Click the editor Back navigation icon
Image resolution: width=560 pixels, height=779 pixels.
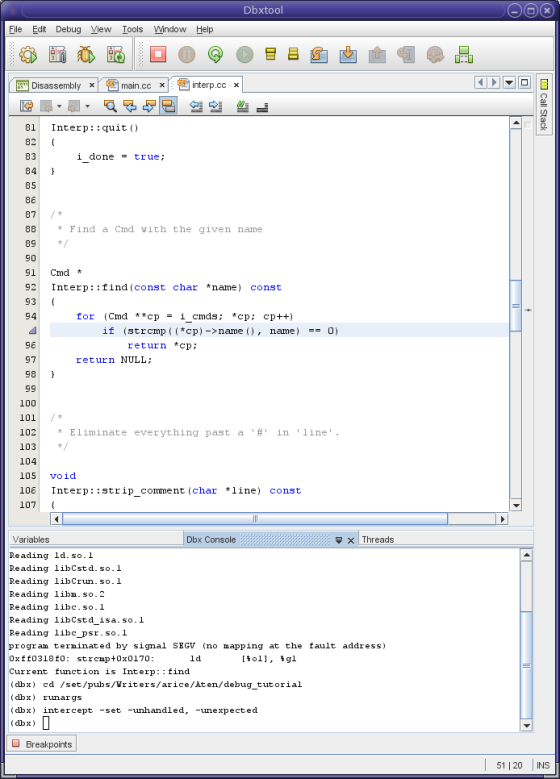pos(47,106)
